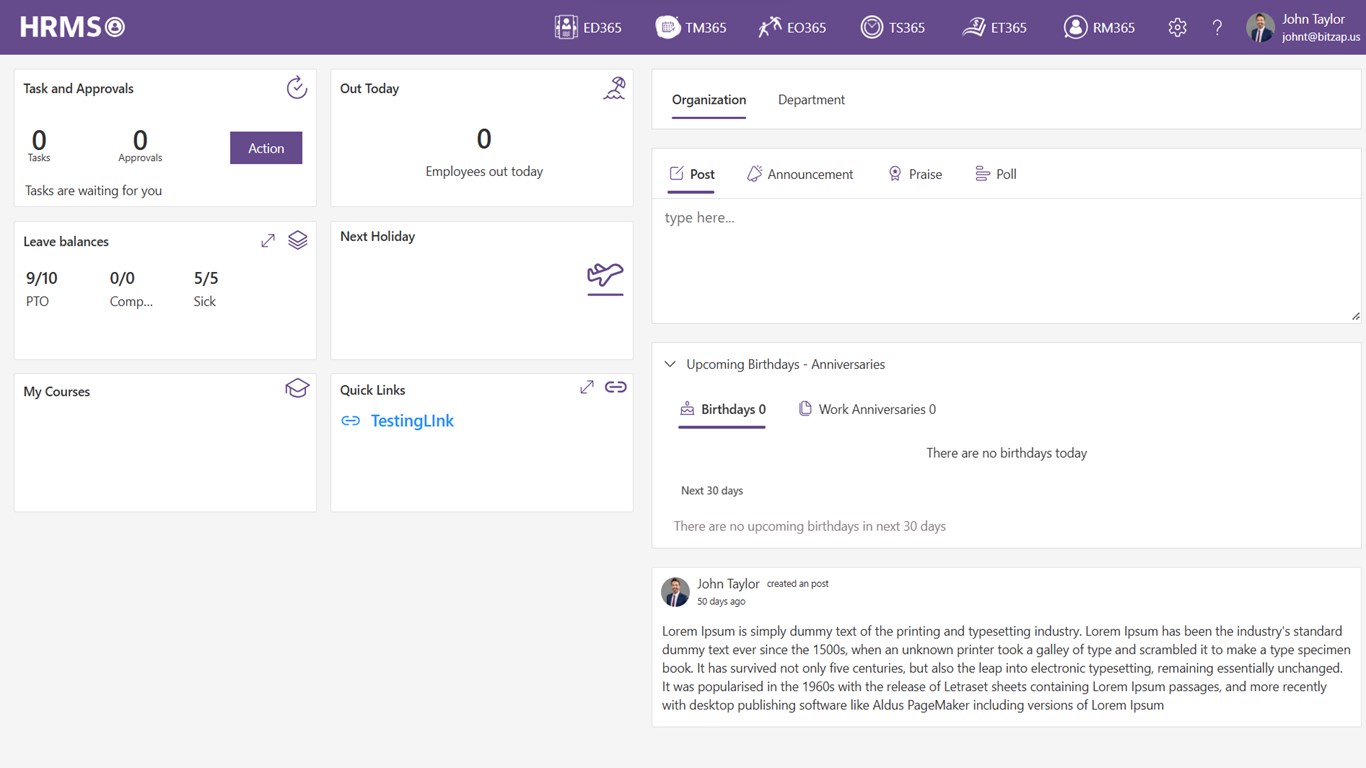Click the Leave balances stack icon
1366x768 pixels.
pos(297,241)
